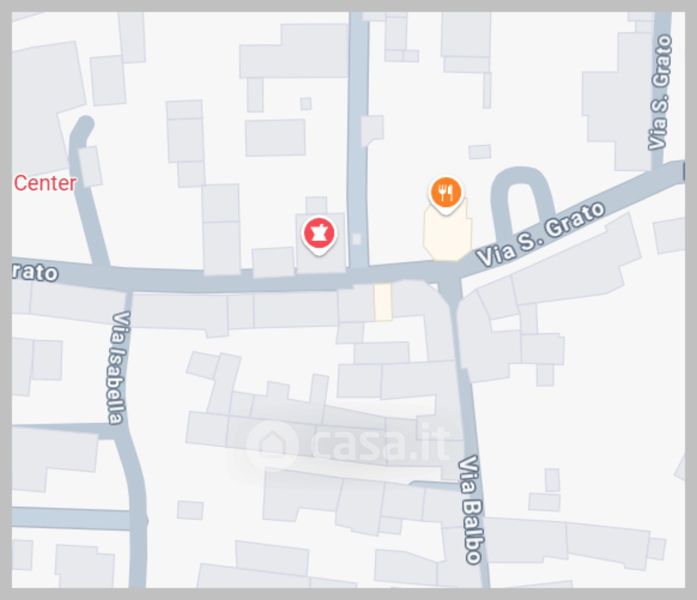Click the small beige building south of road
Screen dimensions: 697x600
[x=383, y=302]
